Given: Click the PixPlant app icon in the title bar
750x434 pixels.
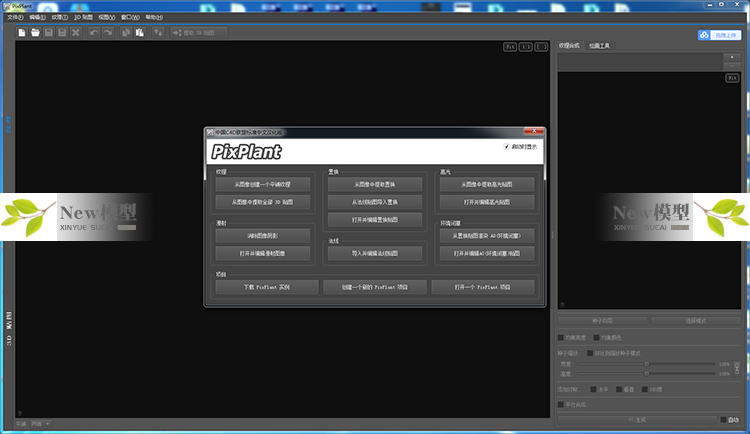Looking at the screenshot, I should coord(7,6).
